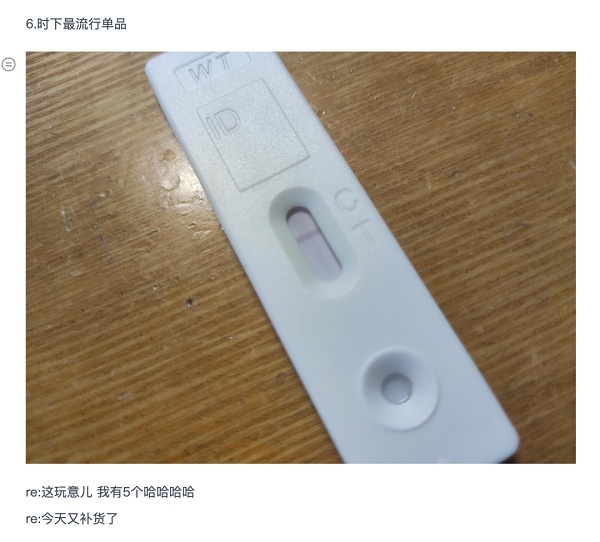The width and height of the screenshot is (600, 542).
Task: Click the "WT" label at cassette top
Action: [x=212, y=70]
